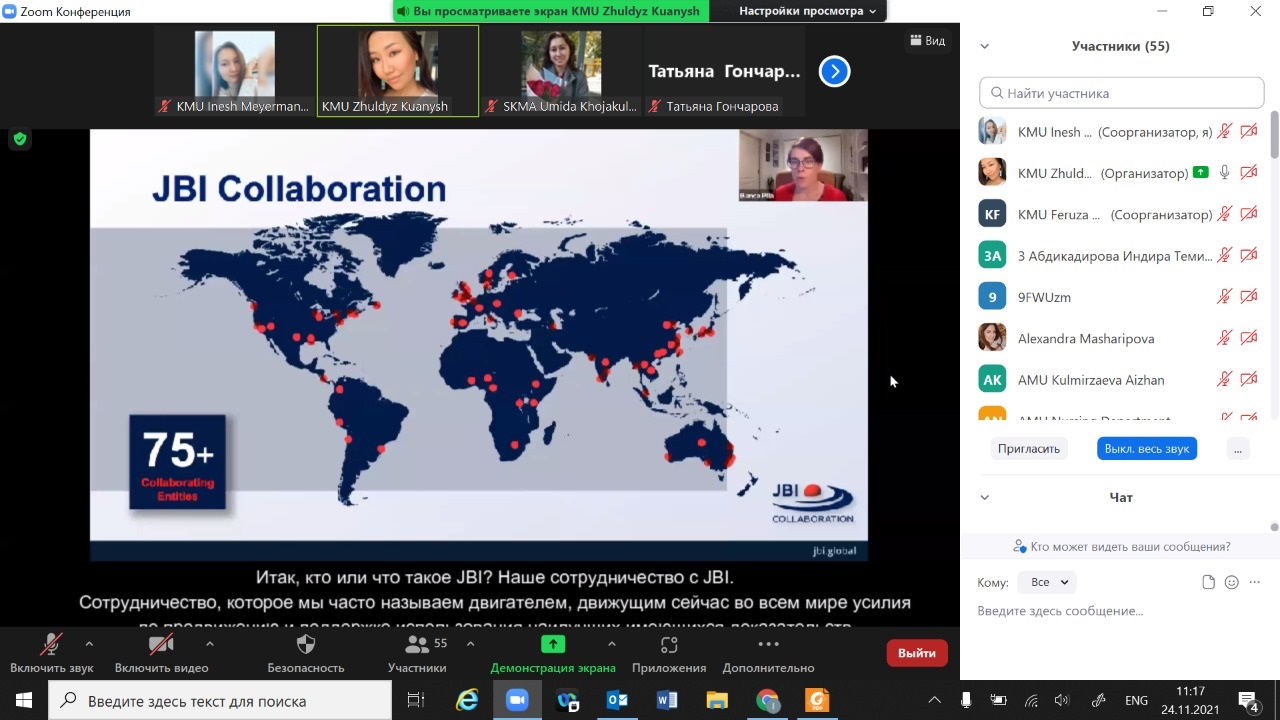Screen dimensions: 1280x720
Task: Click the Выкл. весь звук button
Action: (x=1146, y=449)
